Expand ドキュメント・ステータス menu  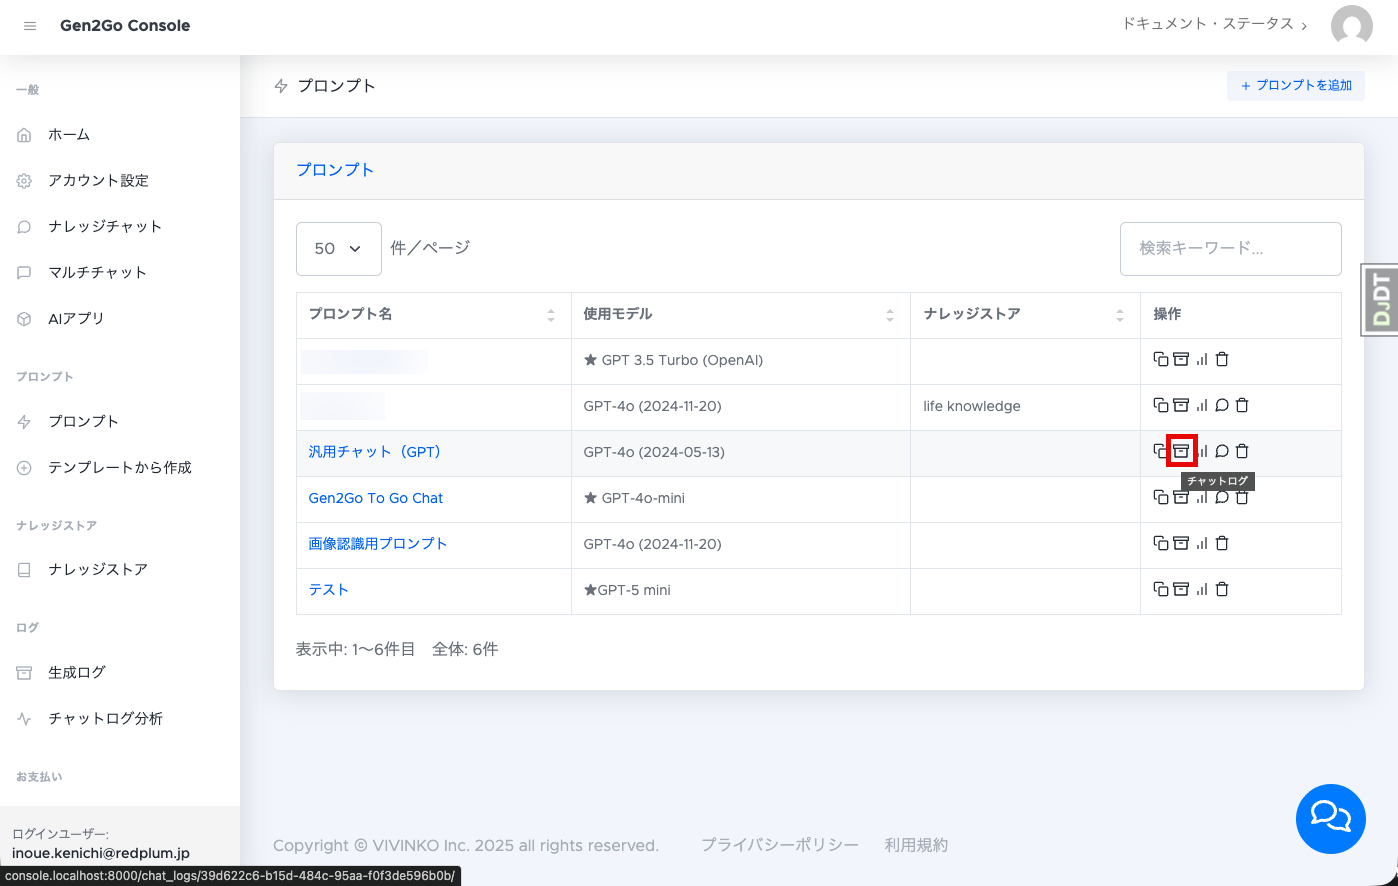point(1214,24)
